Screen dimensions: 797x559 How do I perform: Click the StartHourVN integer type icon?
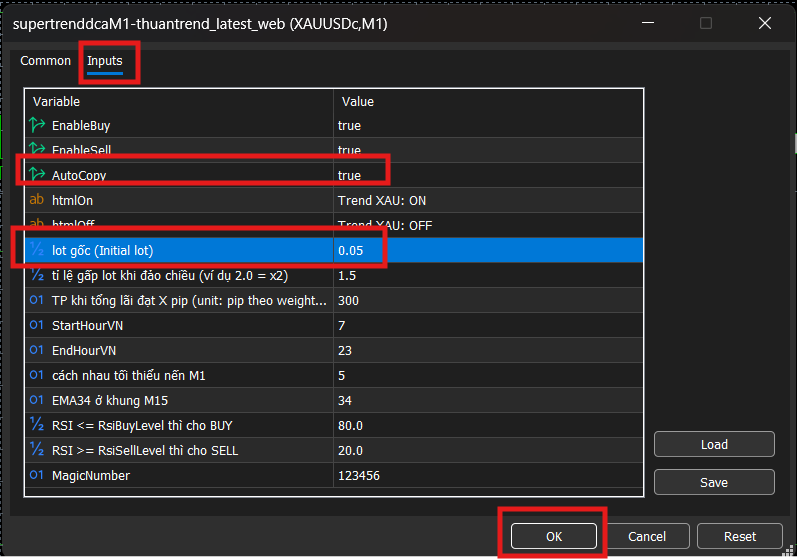(x=37, y=325)
